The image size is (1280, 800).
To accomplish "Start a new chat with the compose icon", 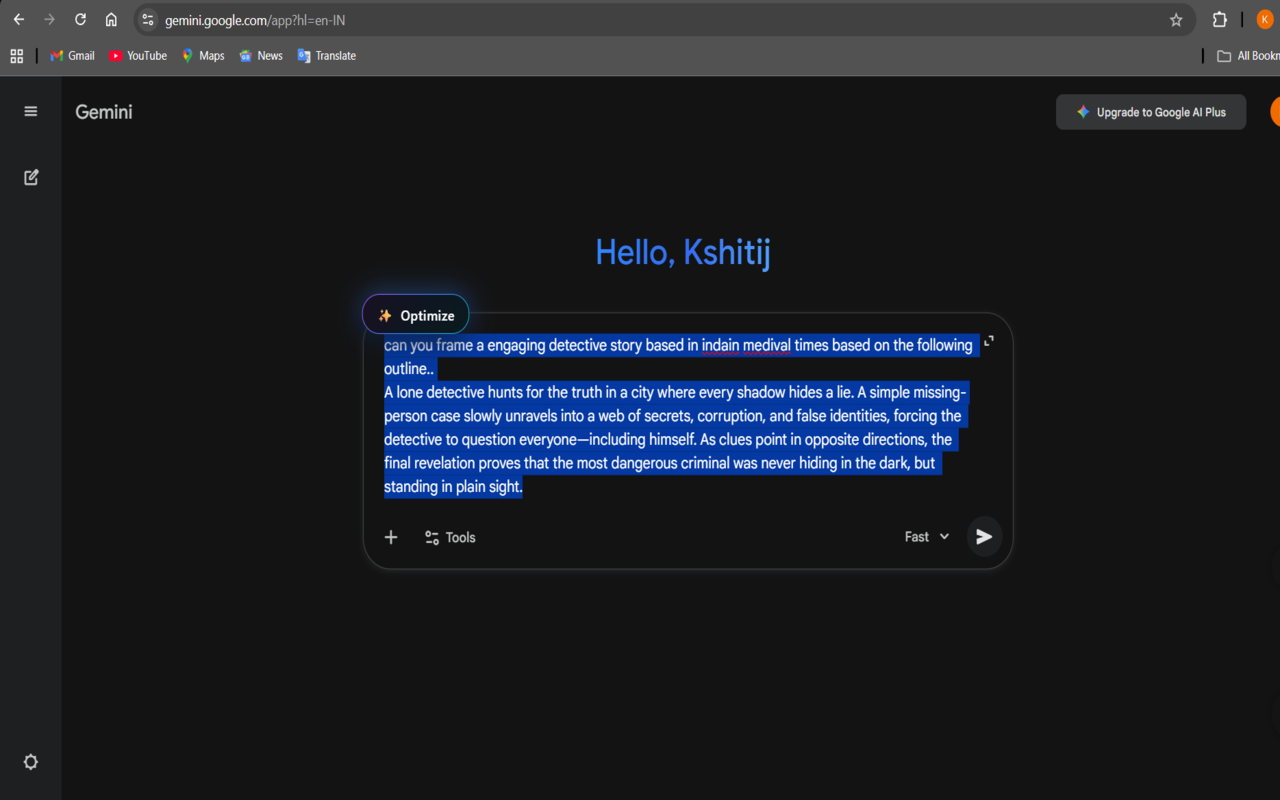I will pos(31,177).
